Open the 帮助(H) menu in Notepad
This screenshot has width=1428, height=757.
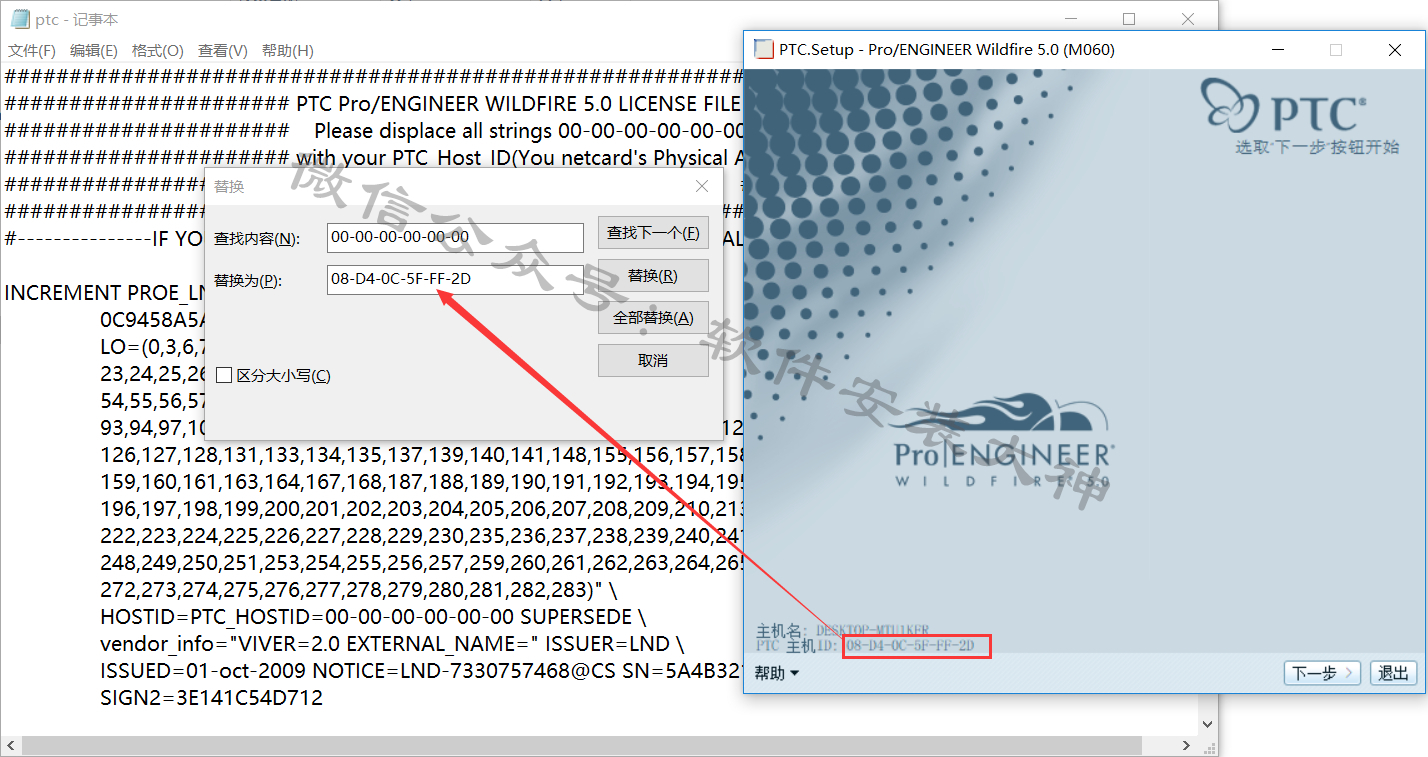288,50
